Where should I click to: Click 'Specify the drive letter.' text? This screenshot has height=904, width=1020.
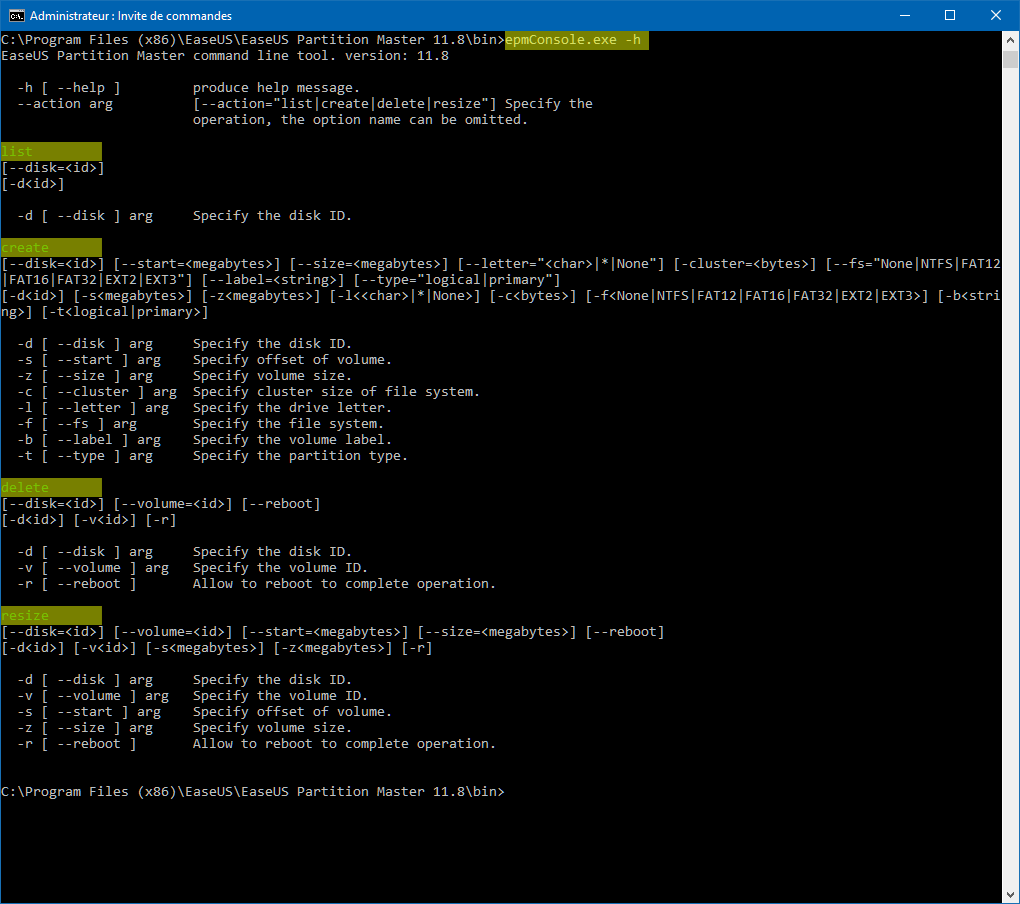coord(292,408)
